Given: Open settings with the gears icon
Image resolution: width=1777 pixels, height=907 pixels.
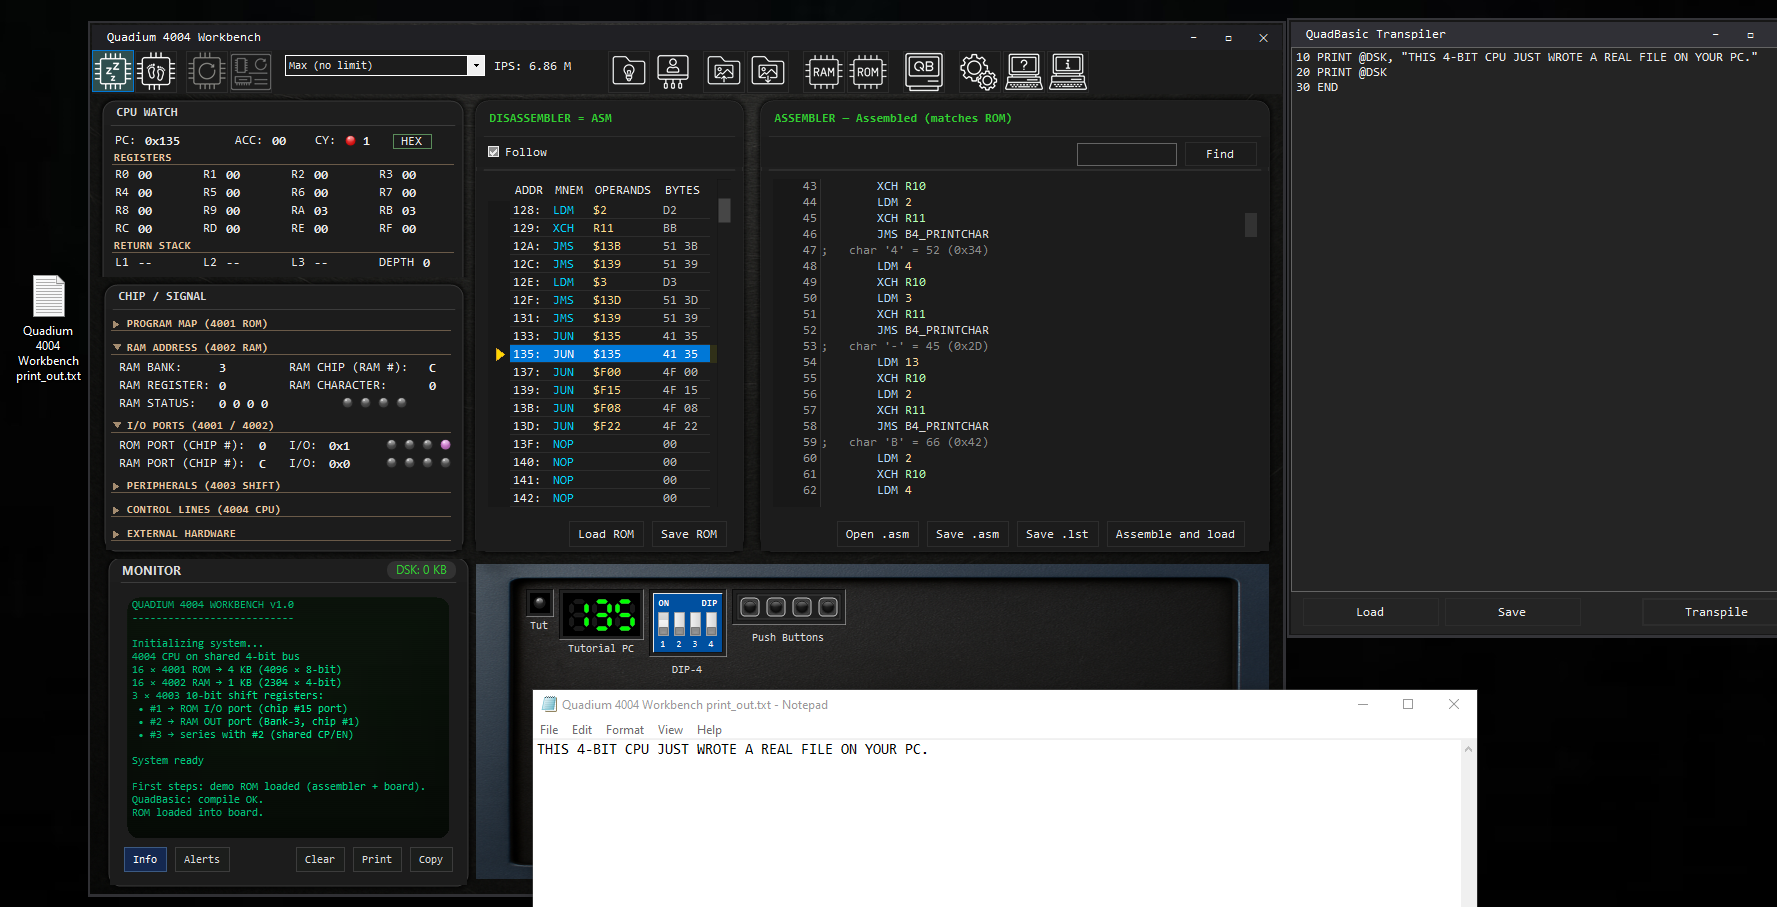Looking at the screenshot, I should [977, 72].
